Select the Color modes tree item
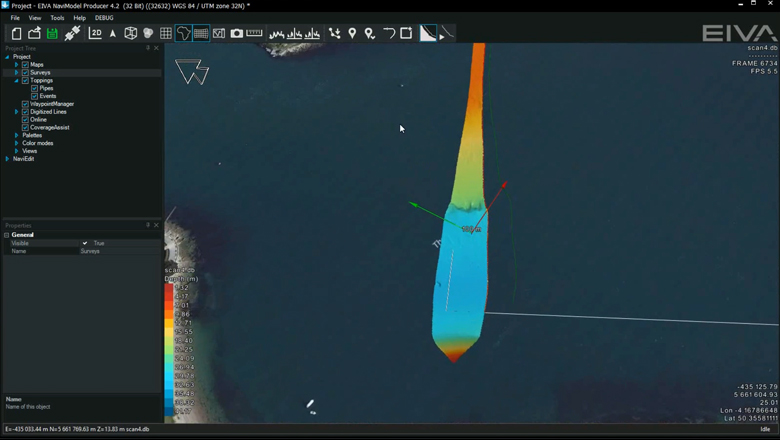 (x=37, y=143)
